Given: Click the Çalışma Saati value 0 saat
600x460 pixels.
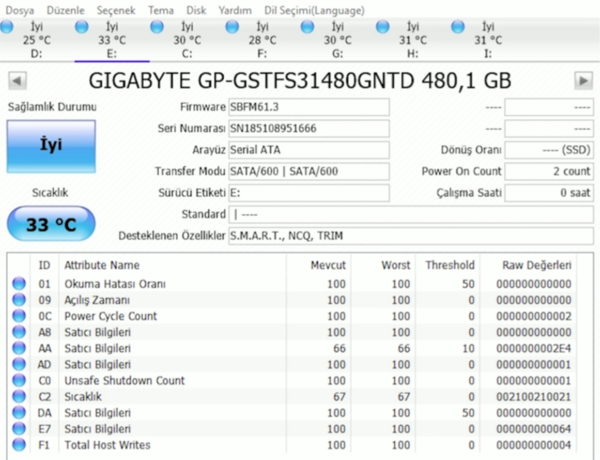Looking at the screenshot, I should pyautogui.click(x=549, y=193).
